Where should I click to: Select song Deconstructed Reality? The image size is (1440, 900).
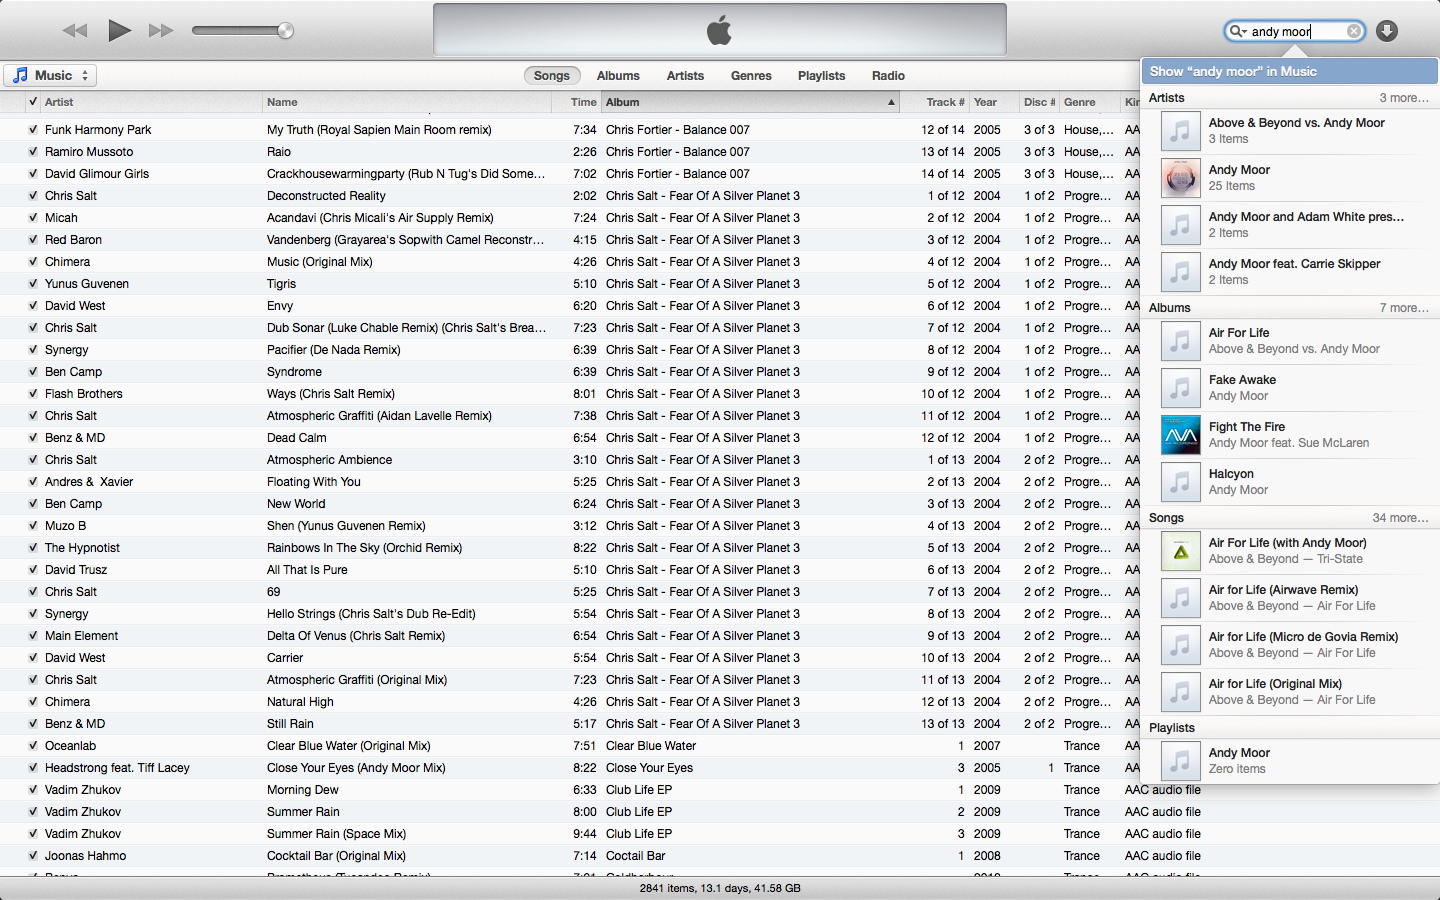326,196
